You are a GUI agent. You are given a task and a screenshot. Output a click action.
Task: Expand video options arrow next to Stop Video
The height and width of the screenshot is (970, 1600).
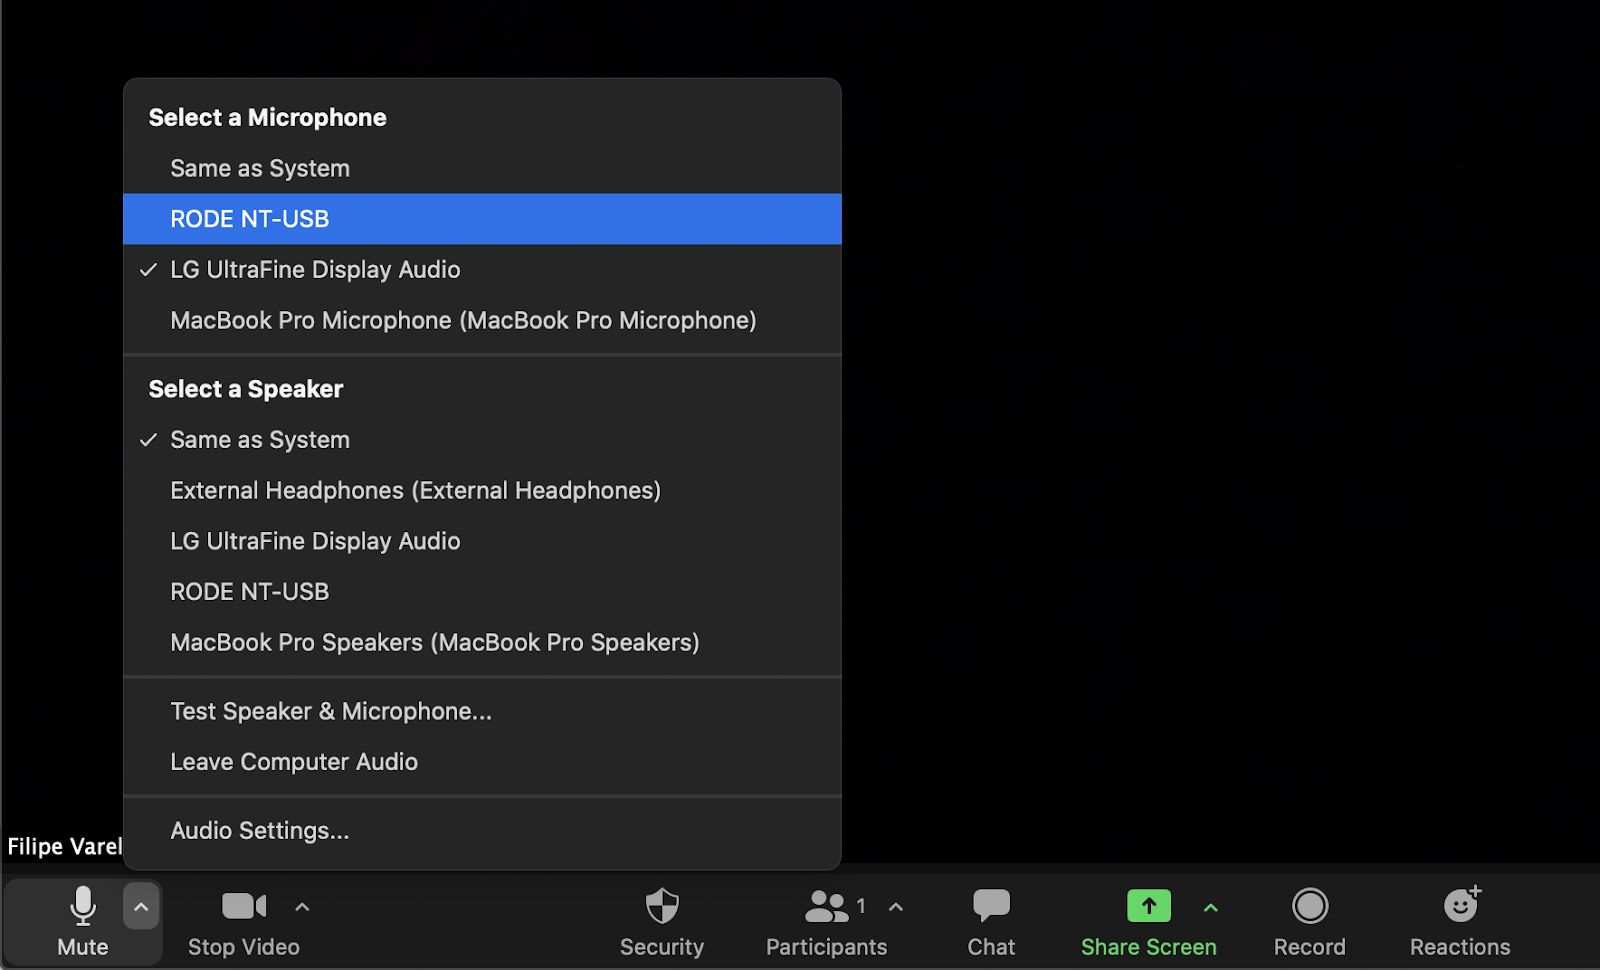coord(302,907)
